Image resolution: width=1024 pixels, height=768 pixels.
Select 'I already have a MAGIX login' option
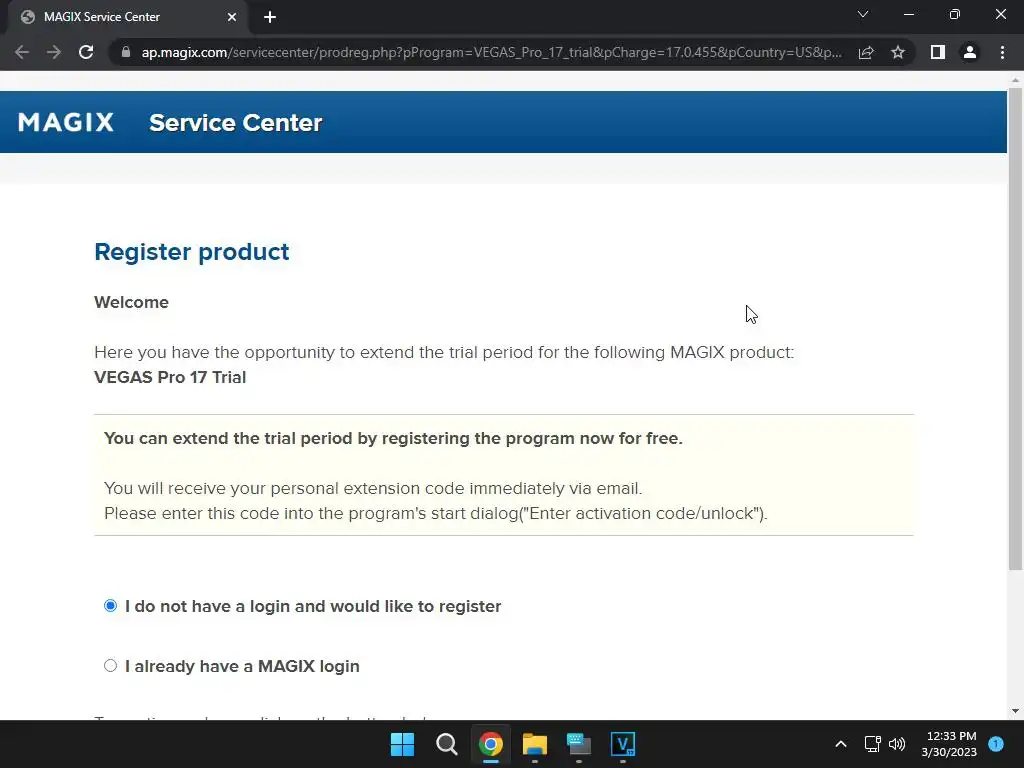click(x=110, y=665)
